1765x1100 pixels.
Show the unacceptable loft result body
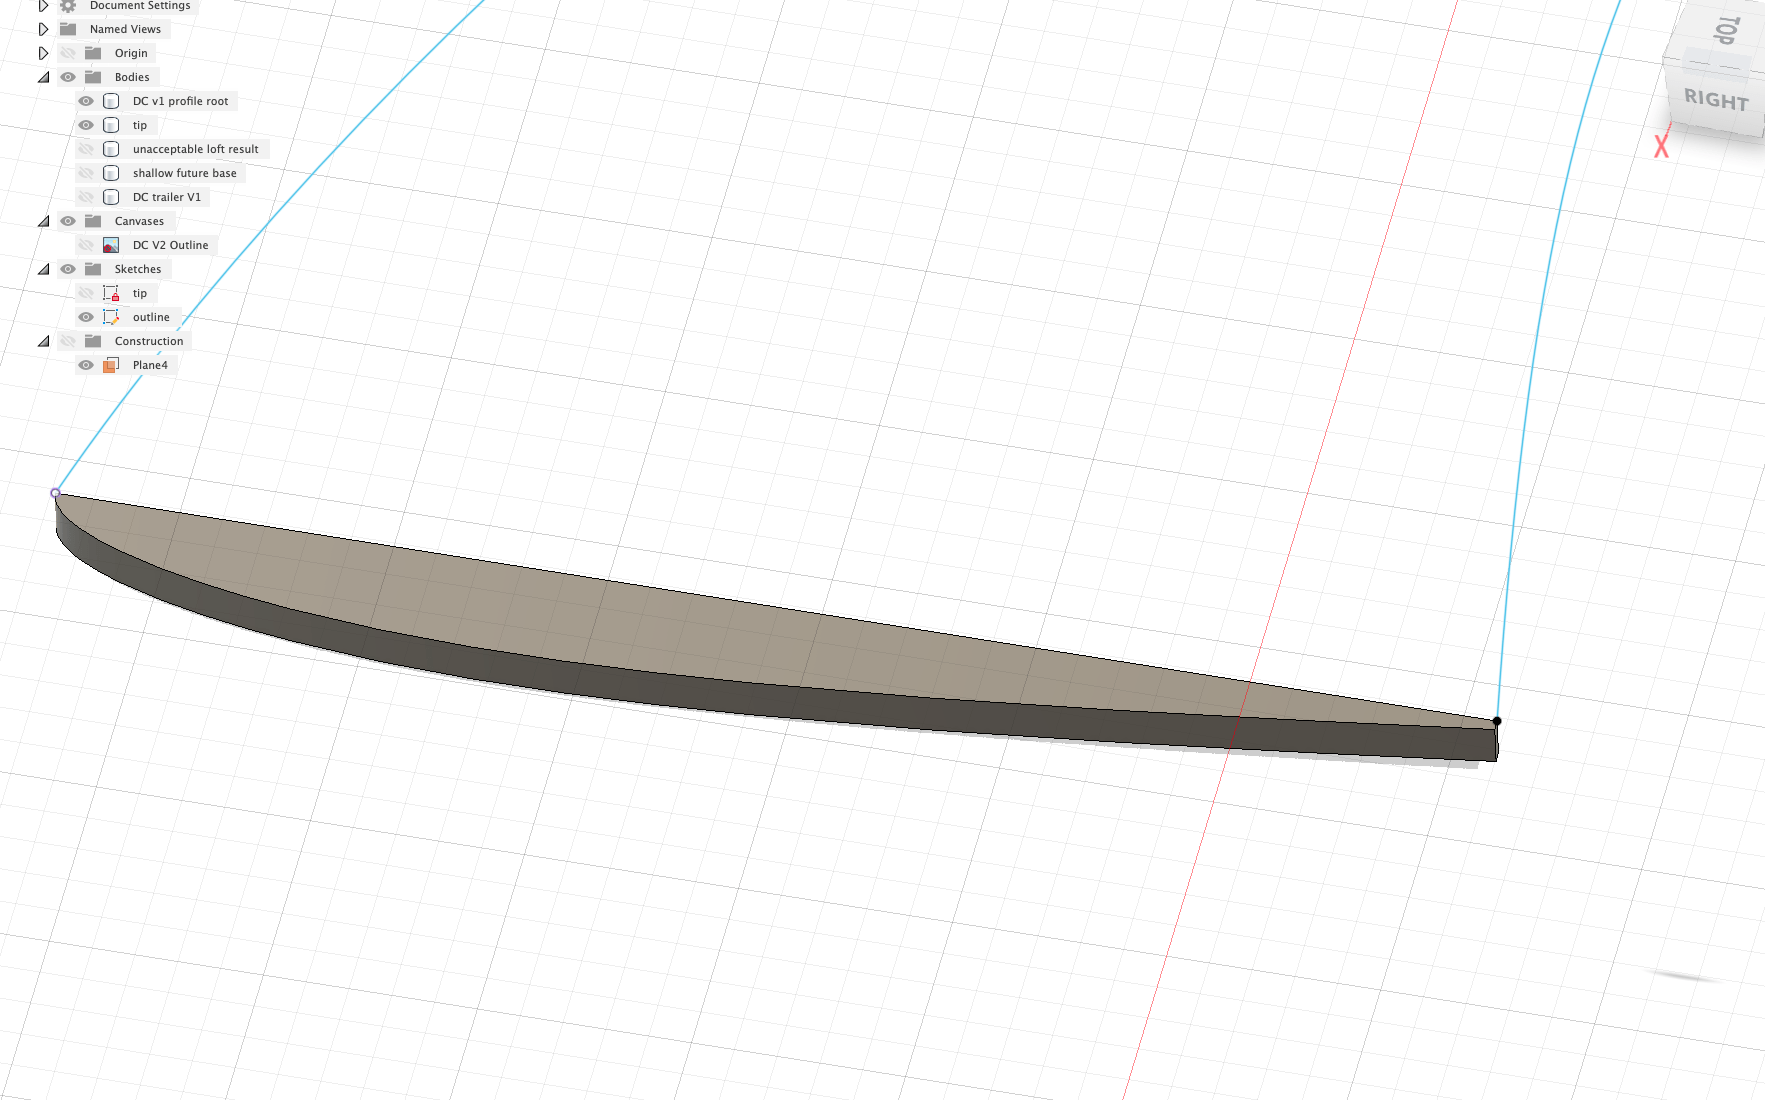coord(85,148)
